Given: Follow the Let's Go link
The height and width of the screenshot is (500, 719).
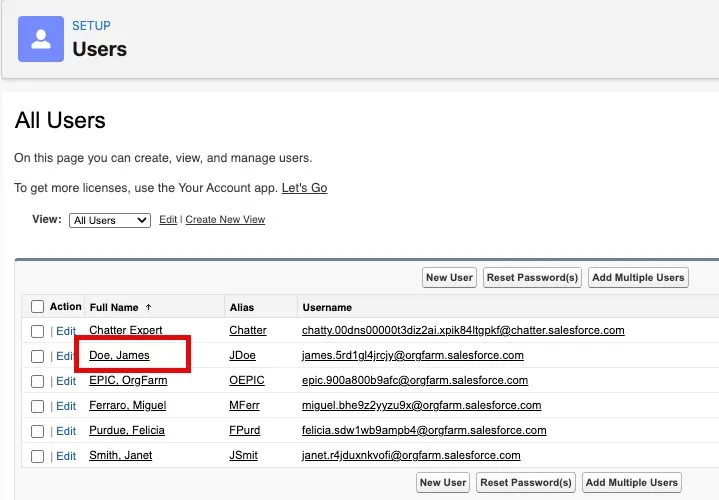Looking at the screenshot, I should point(304,188).
